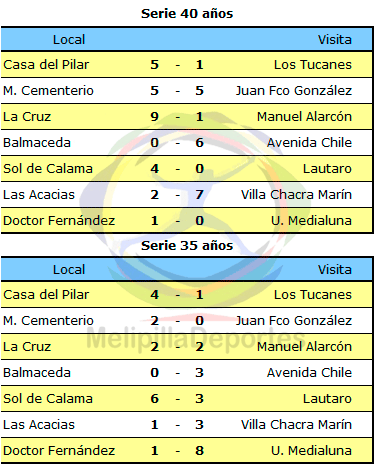Select Balmaceda in Serie 35 table

pos(37,373)
